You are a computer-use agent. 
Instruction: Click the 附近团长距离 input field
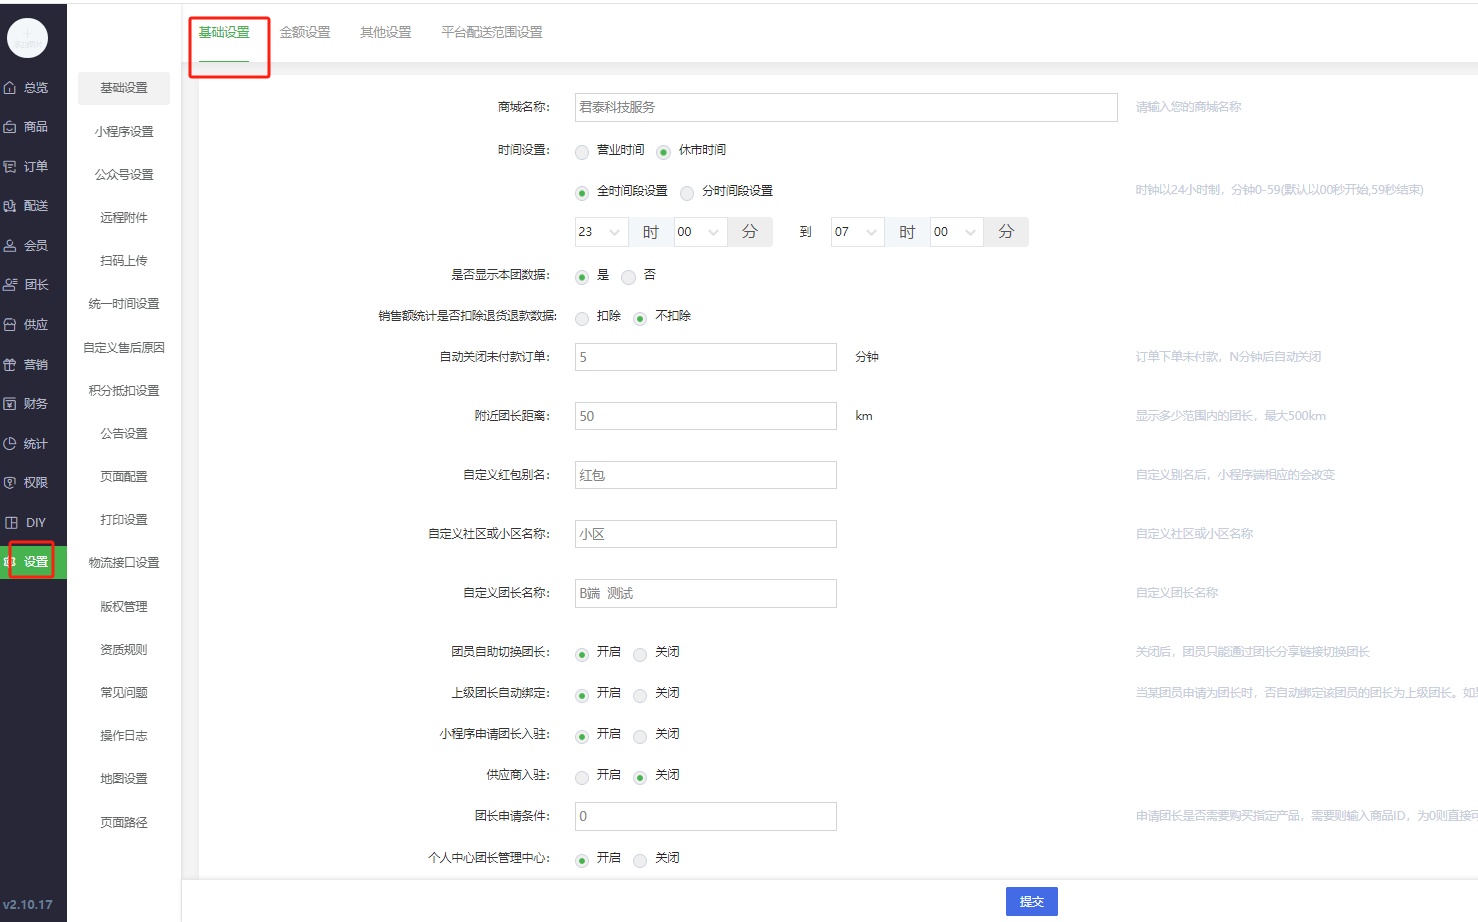[x=705, y=416]
